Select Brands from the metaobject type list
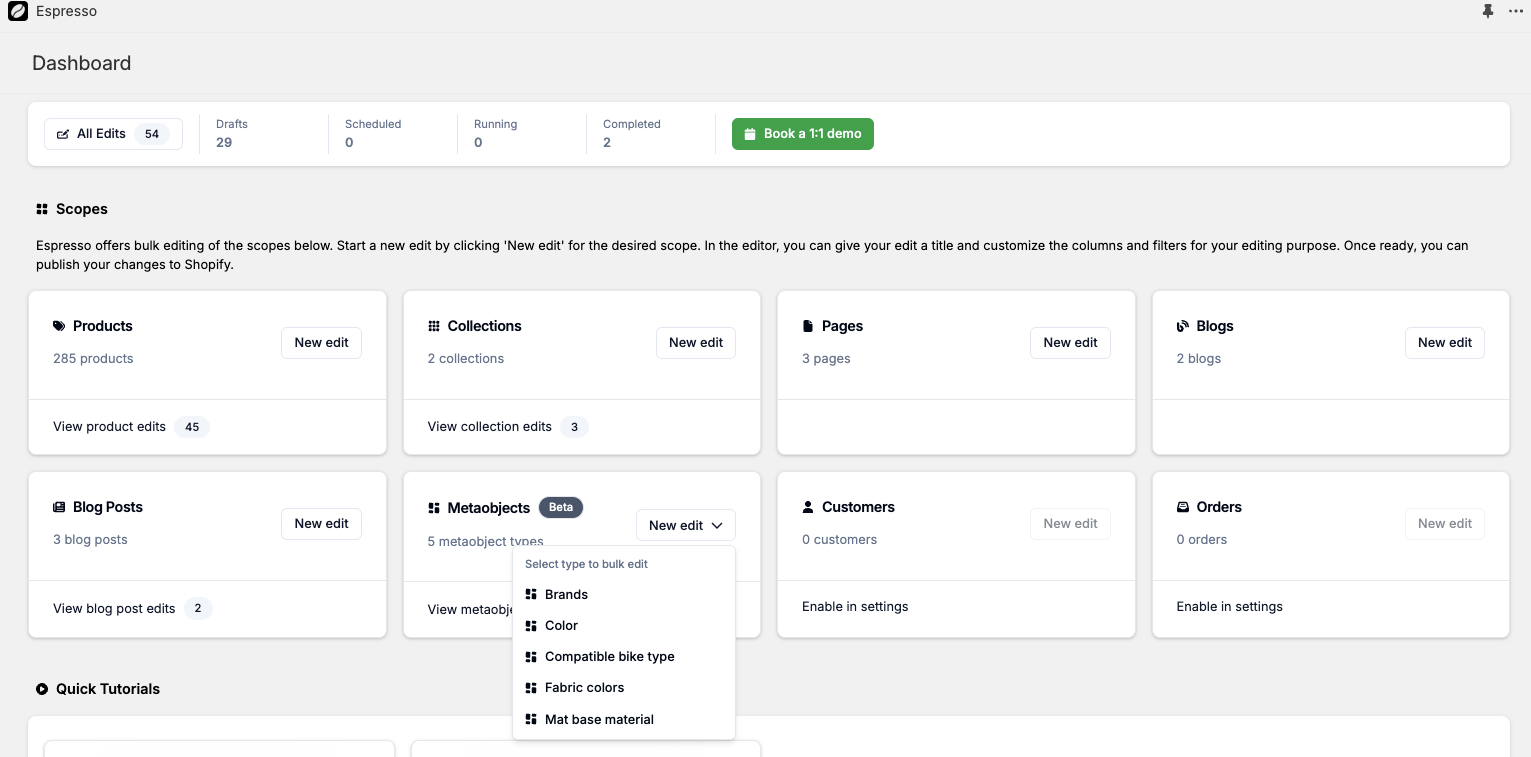The image size is (1531, 757). (566, 594)
